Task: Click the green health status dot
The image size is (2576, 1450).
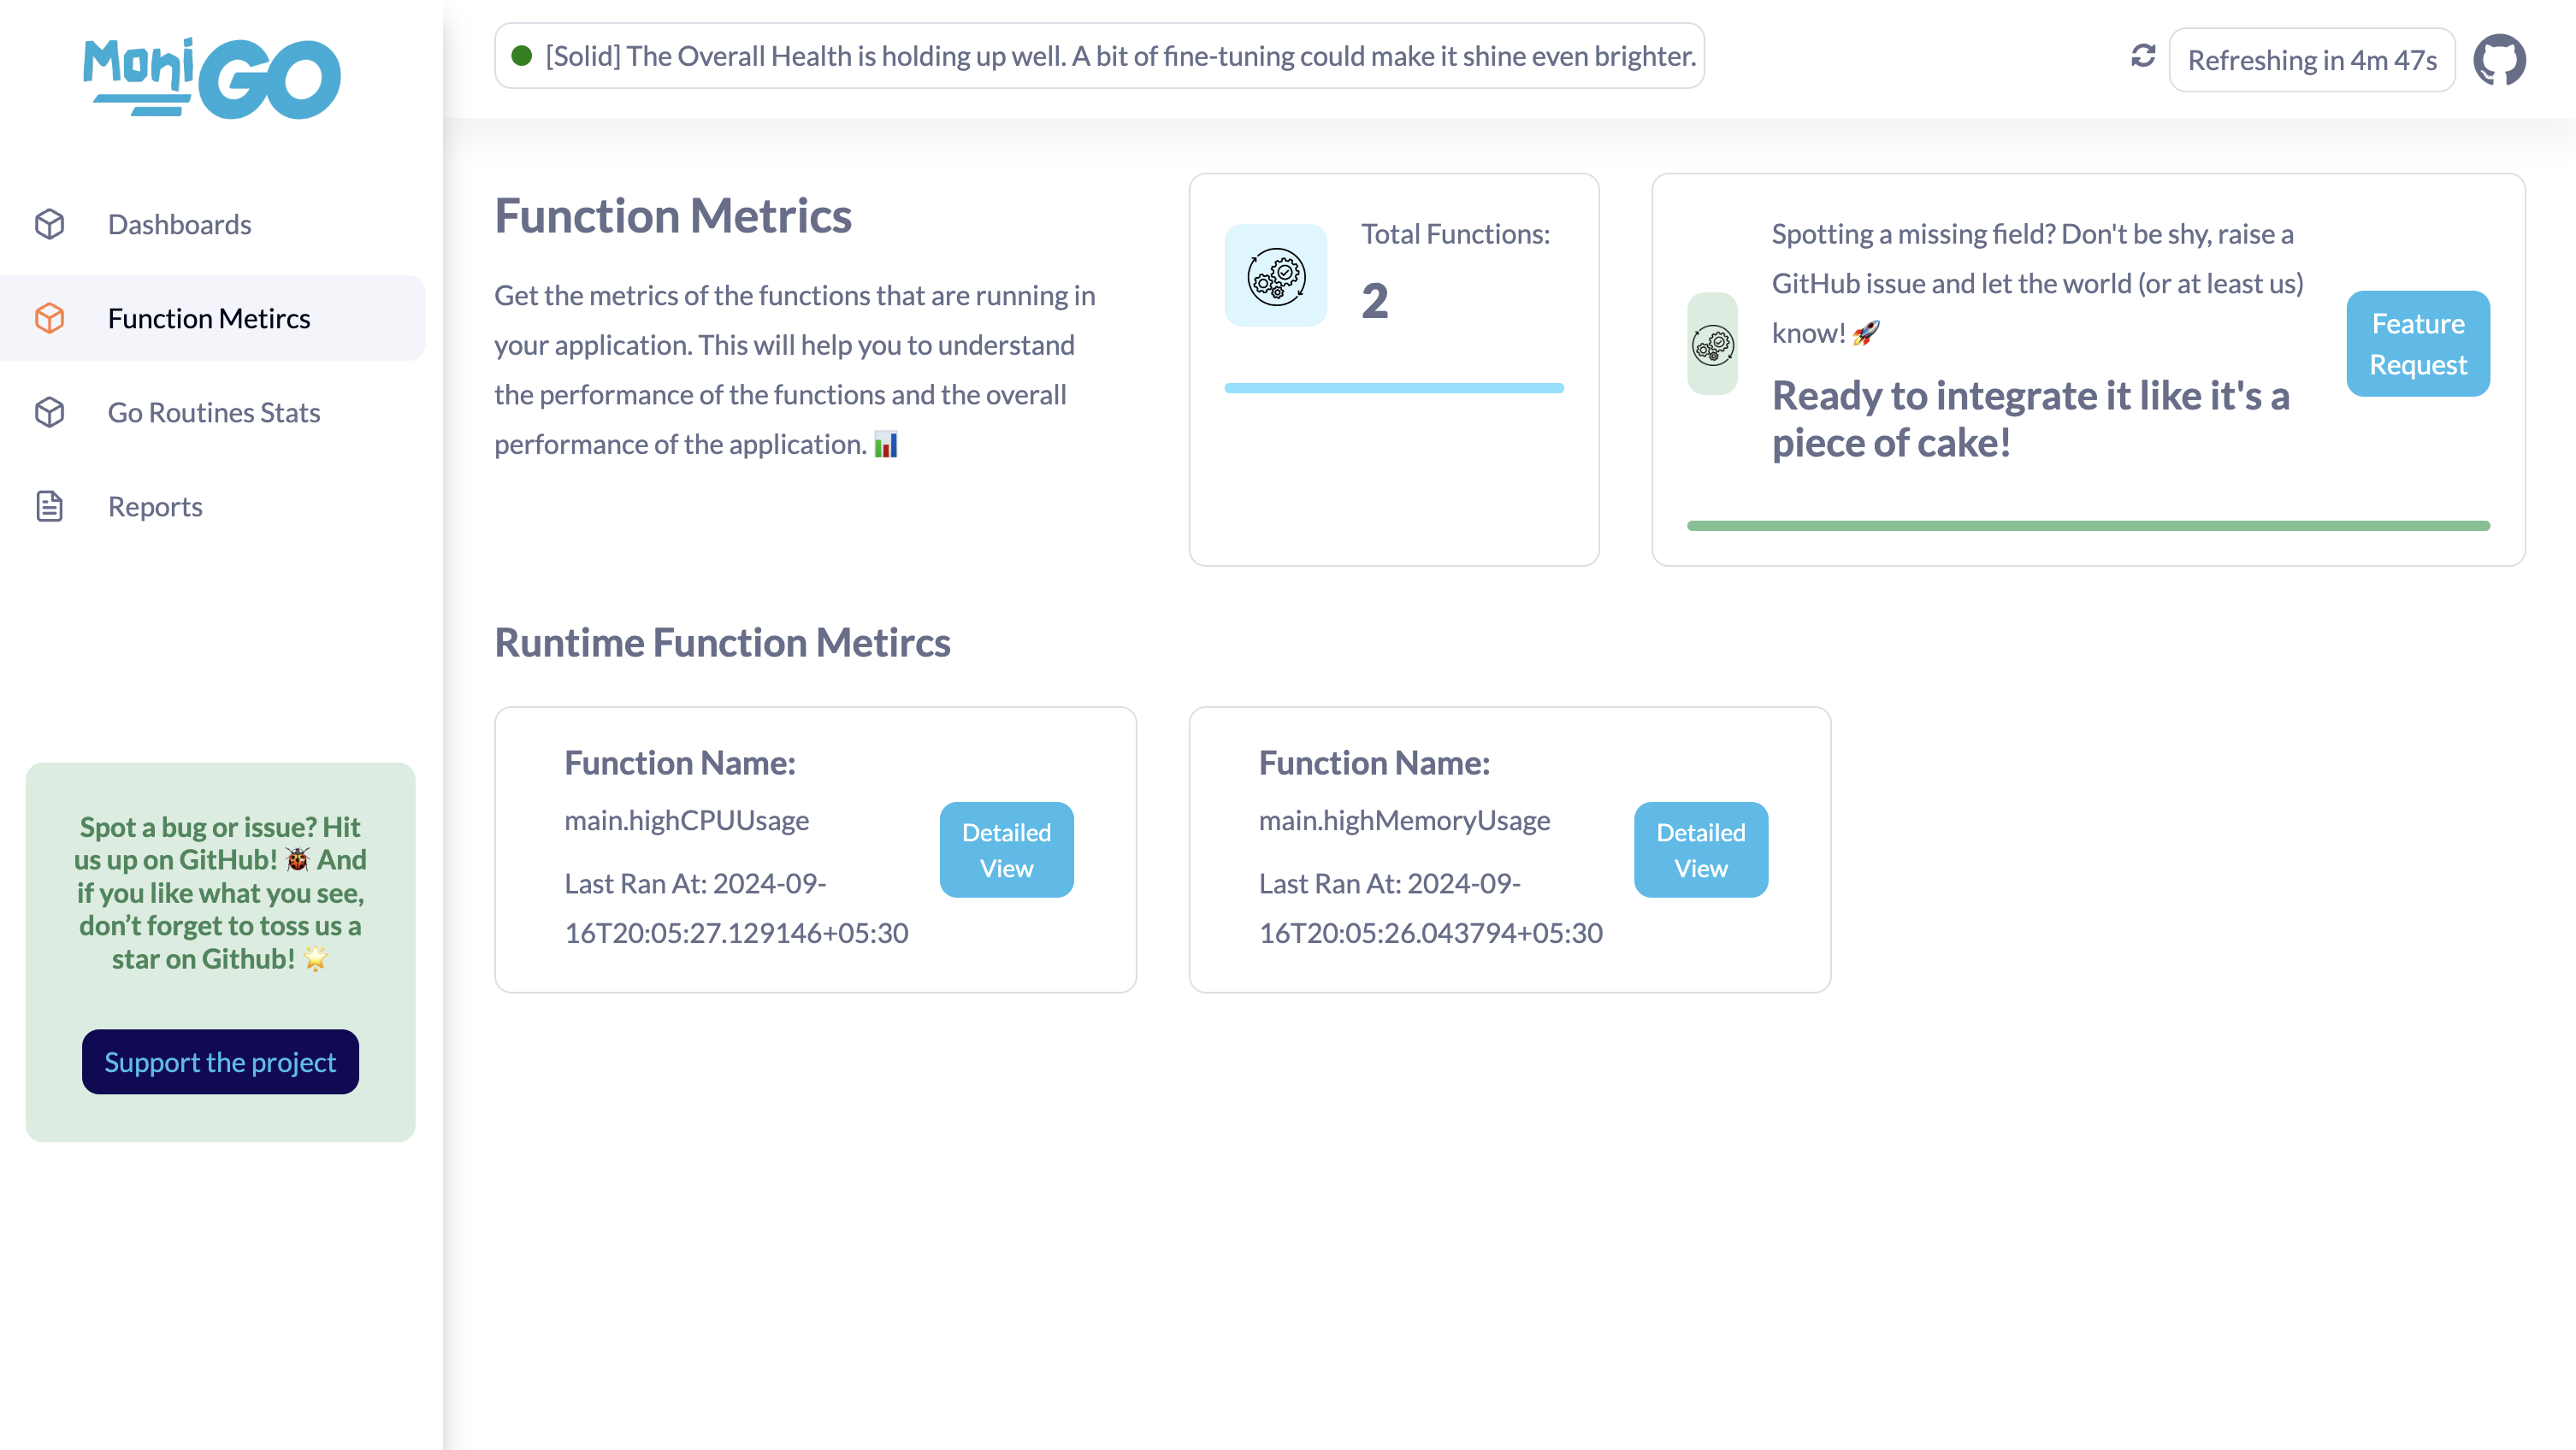Action: click(x=521, y=56)
